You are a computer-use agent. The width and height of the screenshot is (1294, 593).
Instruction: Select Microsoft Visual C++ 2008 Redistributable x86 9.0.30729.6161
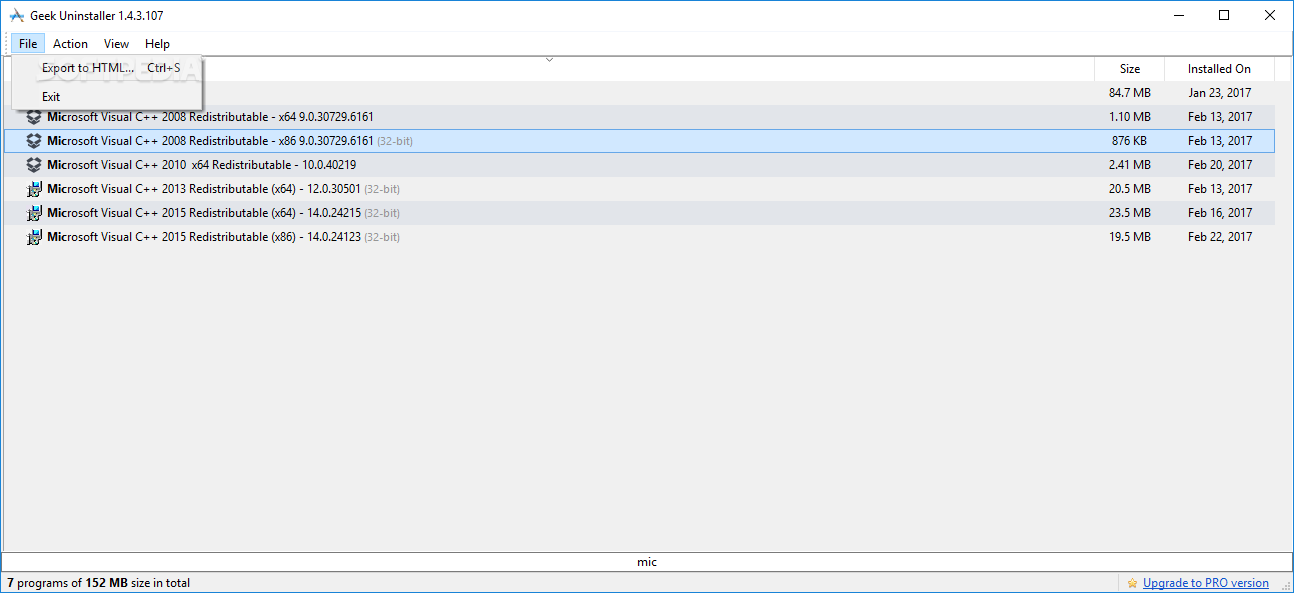point(639,141)
